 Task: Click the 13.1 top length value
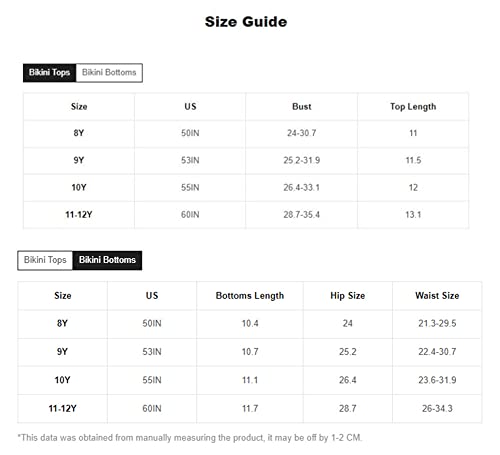(413, 215)
